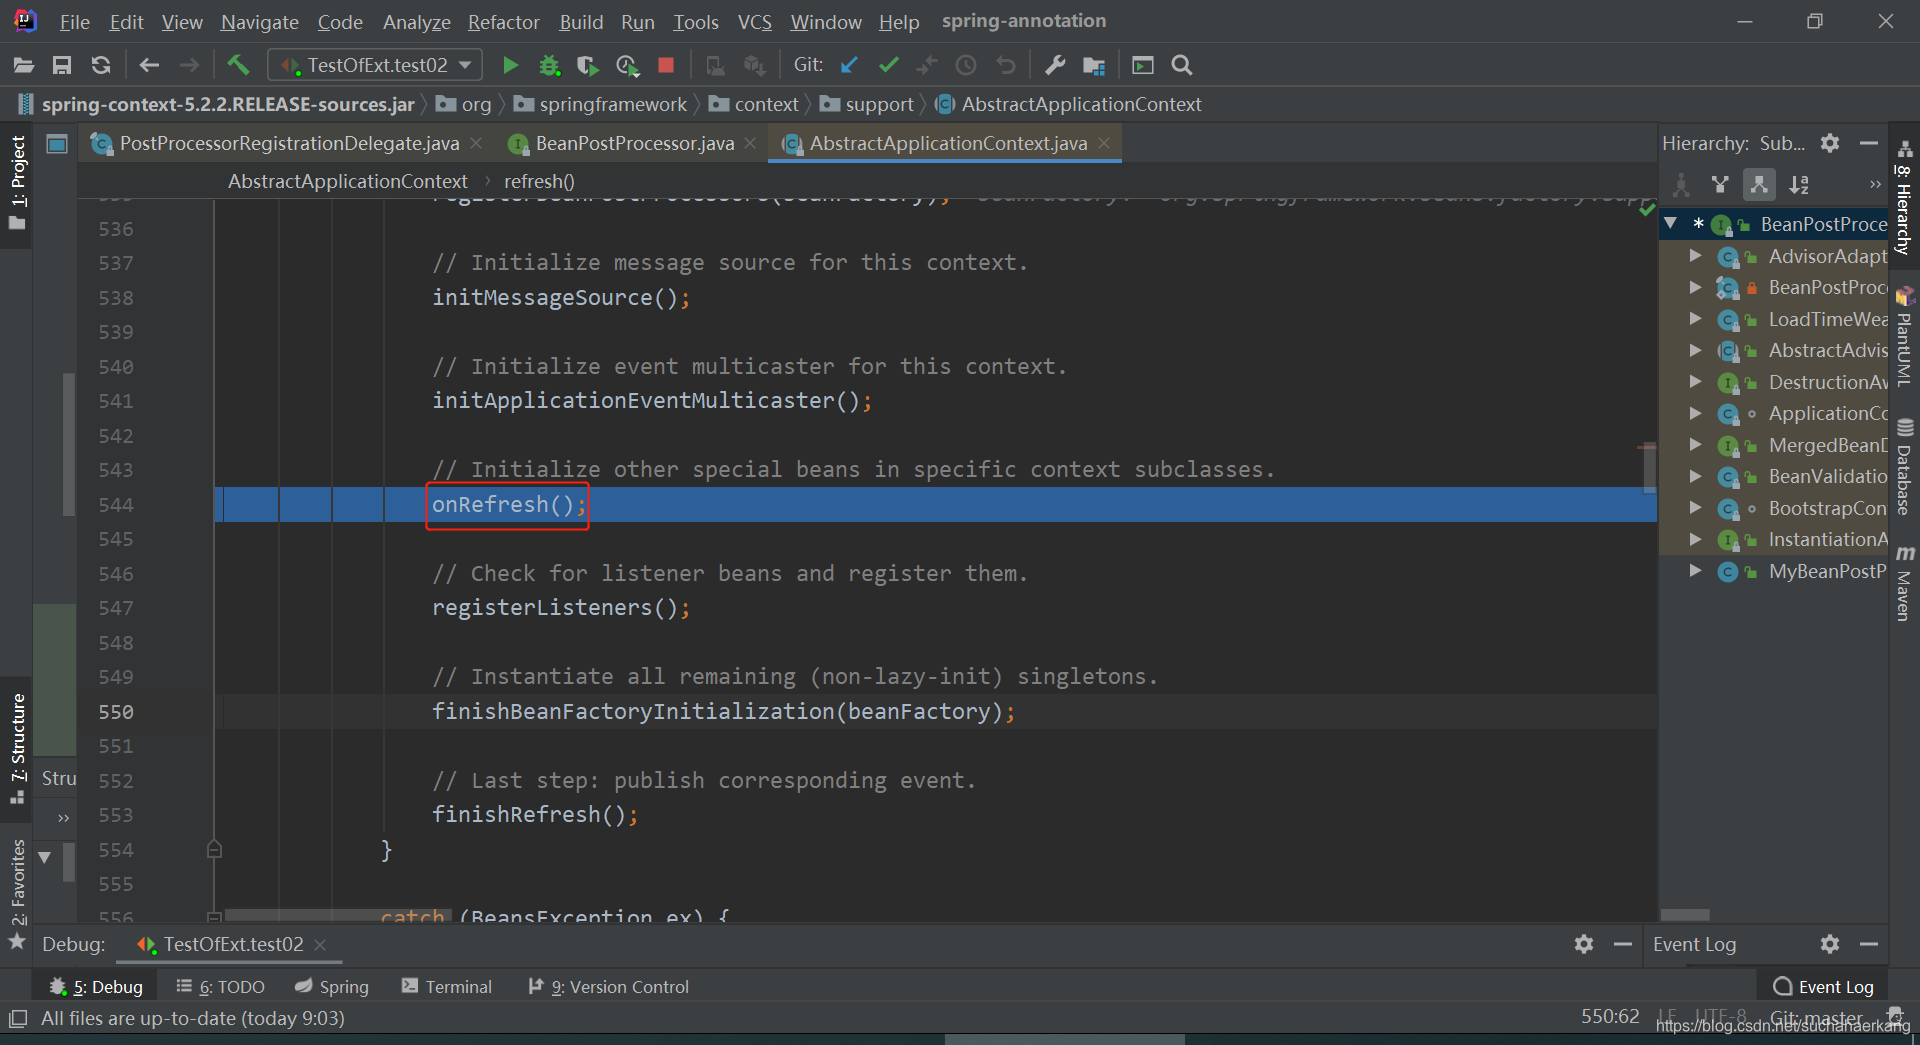The image size is (1920, 1045).
Task: Open the VCS menu
Action: click(x=755, y=22)
